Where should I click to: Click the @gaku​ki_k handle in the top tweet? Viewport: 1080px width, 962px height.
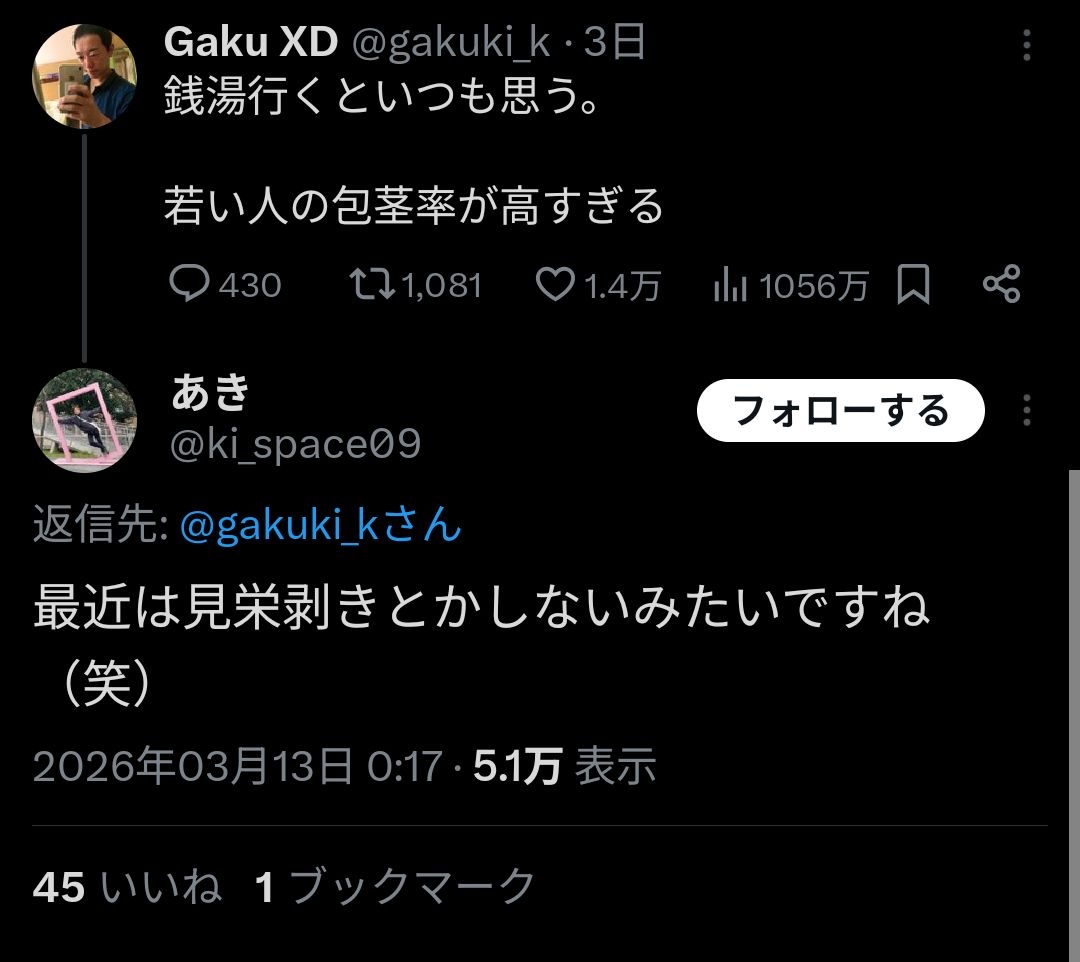[452, 43]
